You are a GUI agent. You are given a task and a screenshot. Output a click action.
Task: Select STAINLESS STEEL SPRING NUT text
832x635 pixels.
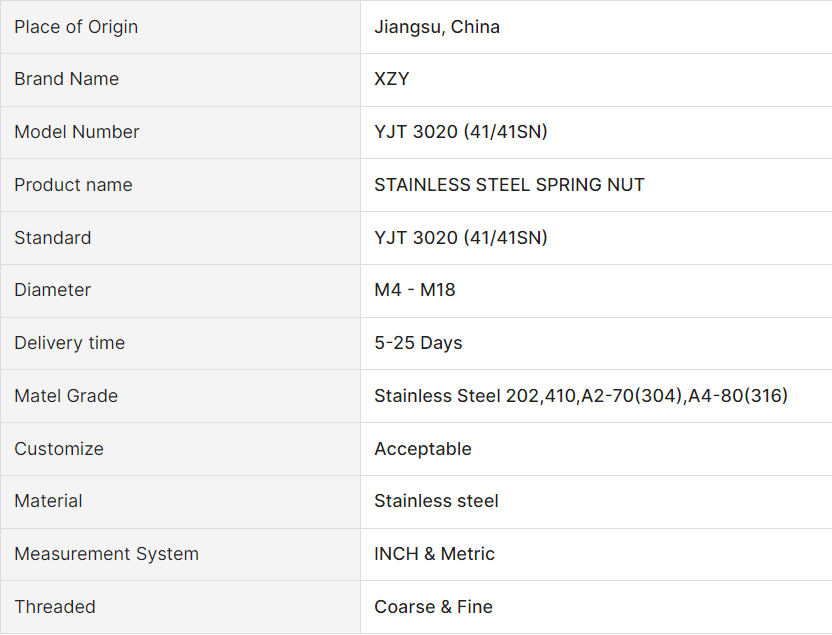[x=509, y=185]
